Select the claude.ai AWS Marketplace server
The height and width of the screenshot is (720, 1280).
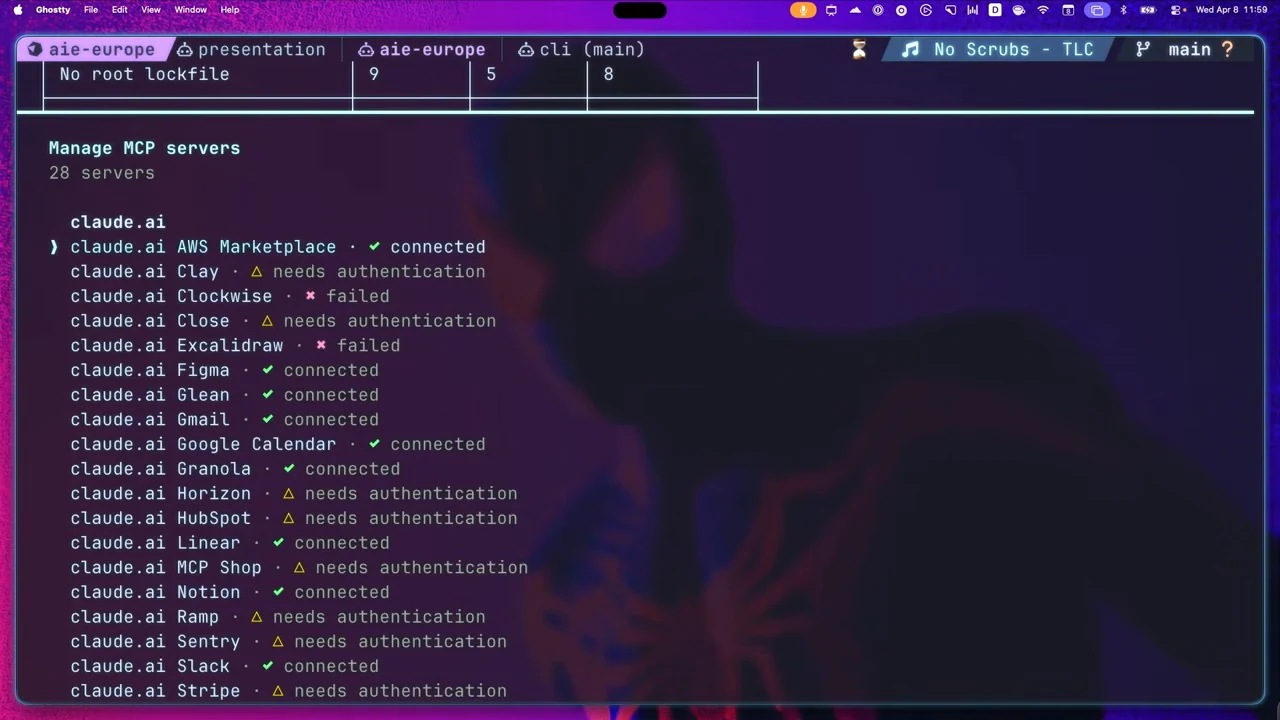(x=277, y=247)
